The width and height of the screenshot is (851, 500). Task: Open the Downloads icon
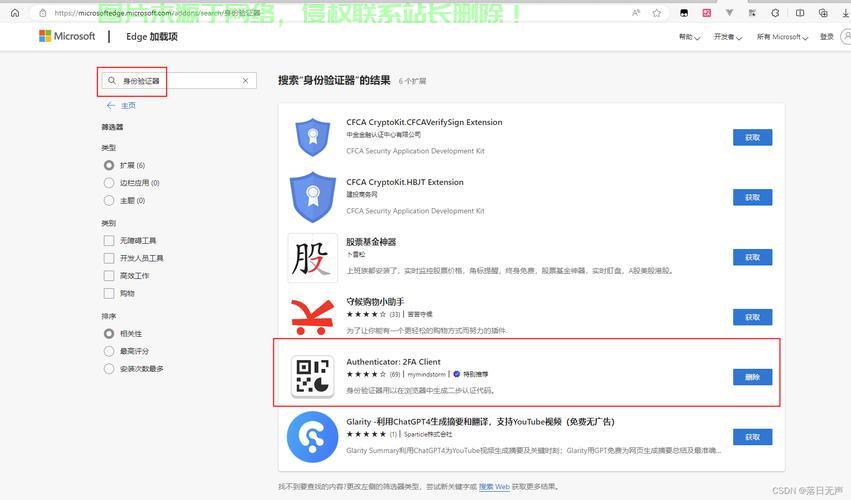tap(846, 13)
